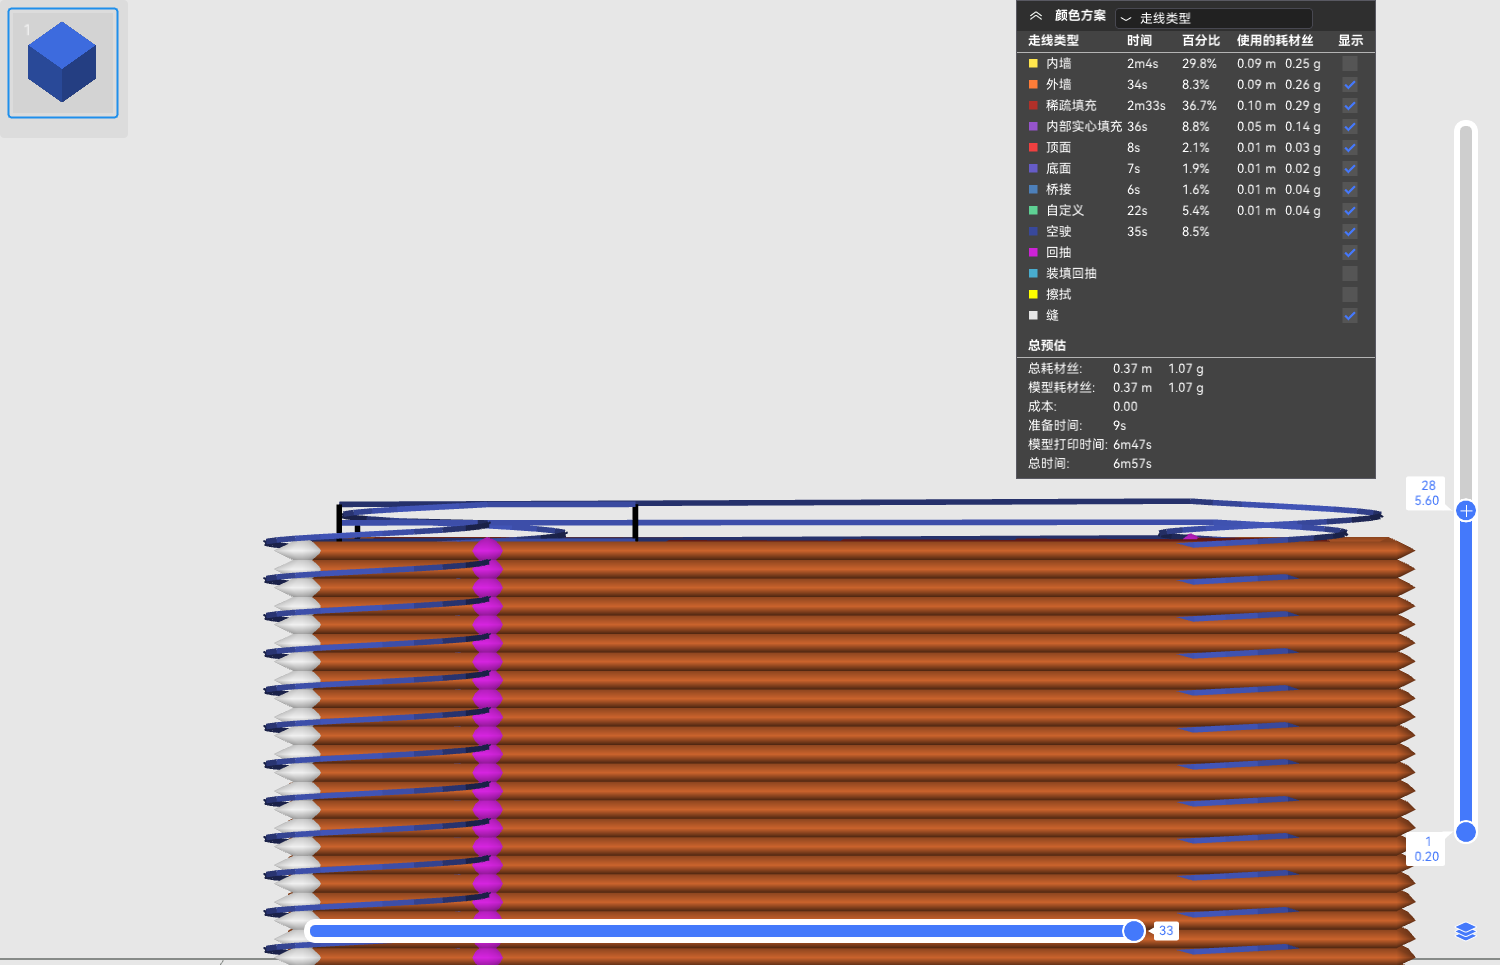Click the 显示 column header
Screen dimensions: 1500x965
tap(1350, 41)
